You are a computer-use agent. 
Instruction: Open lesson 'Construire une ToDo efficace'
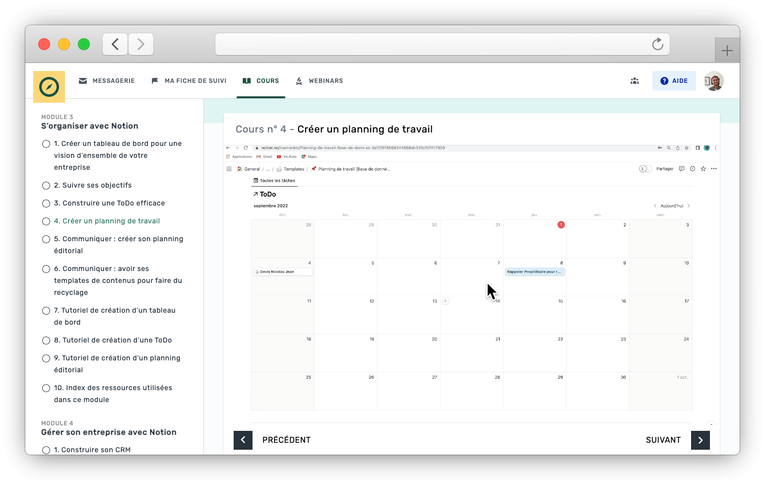coord(109,203)
